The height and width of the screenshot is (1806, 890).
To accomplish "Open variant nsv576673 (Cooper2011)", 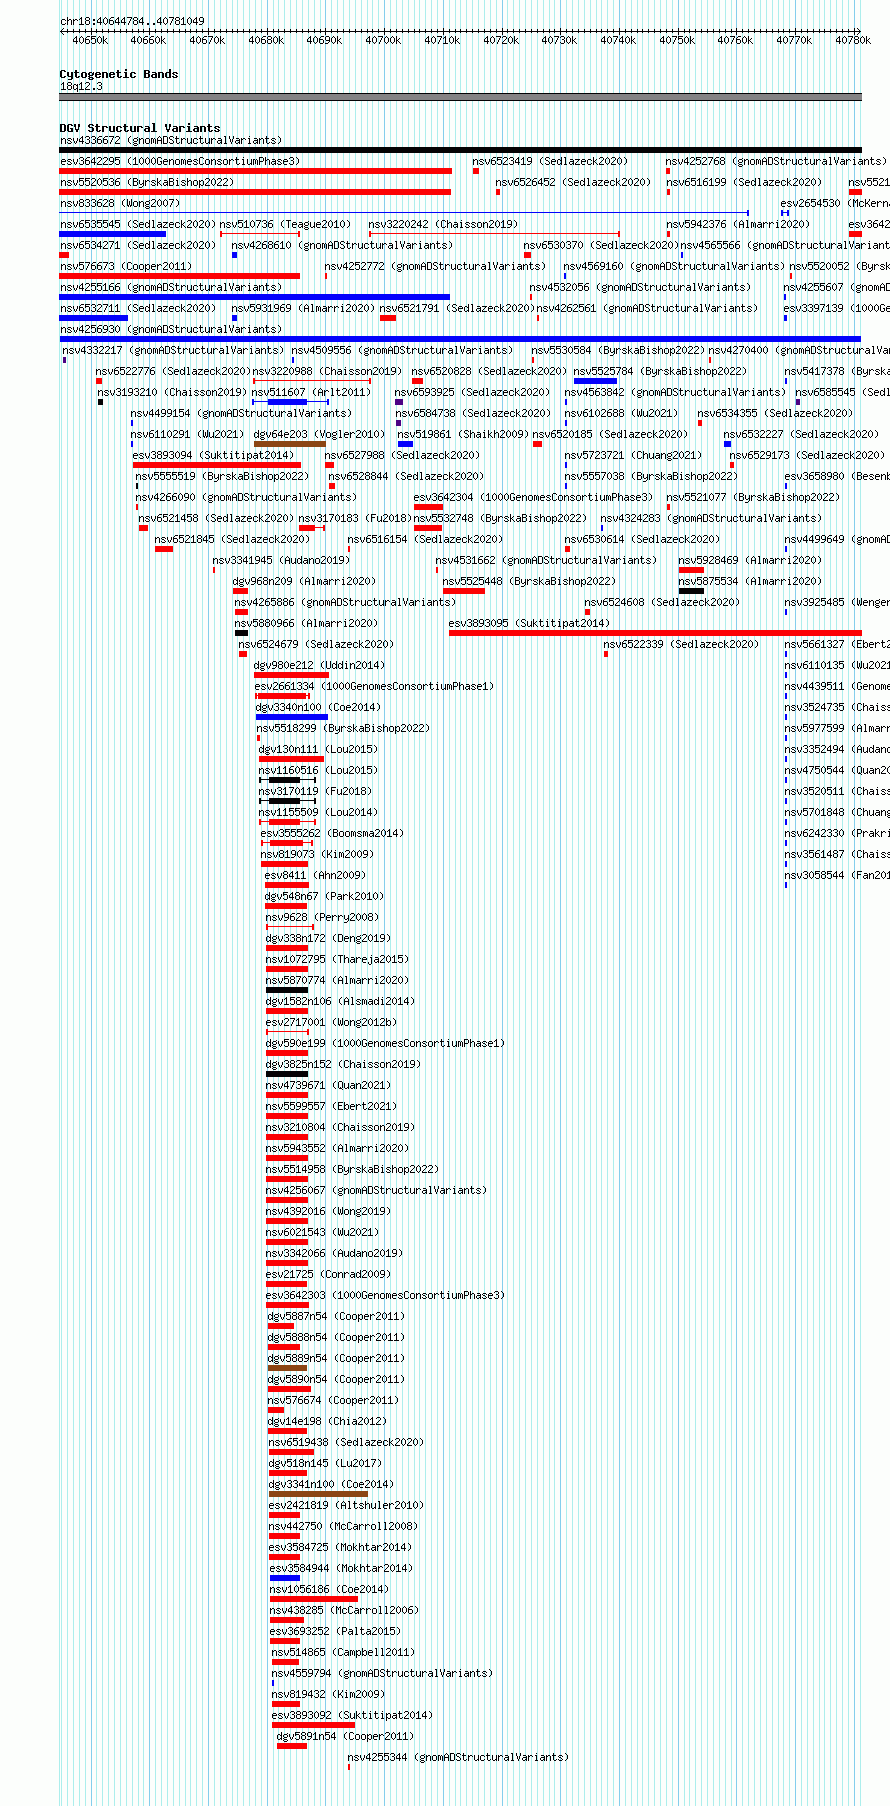I will [x=126, y=266].
